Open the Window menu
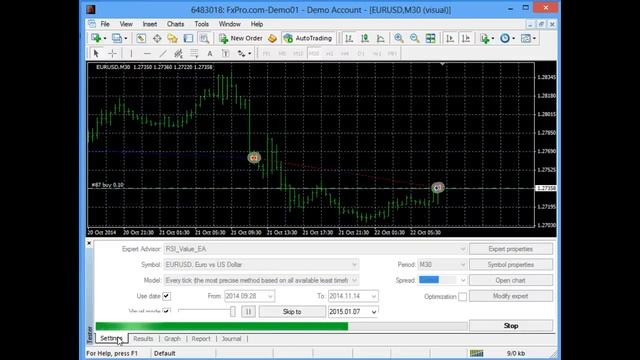640x360 pixels. pyautogui.click(x=230, y=24)
